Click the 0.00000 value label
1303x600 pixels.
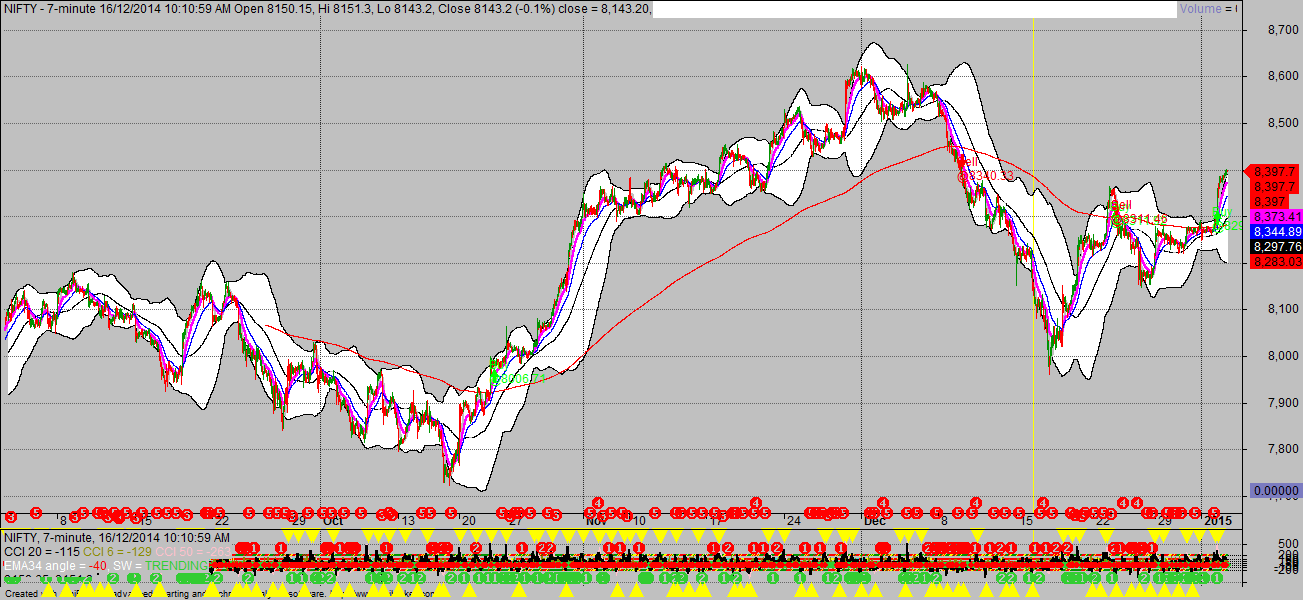tap(1275, 491)
